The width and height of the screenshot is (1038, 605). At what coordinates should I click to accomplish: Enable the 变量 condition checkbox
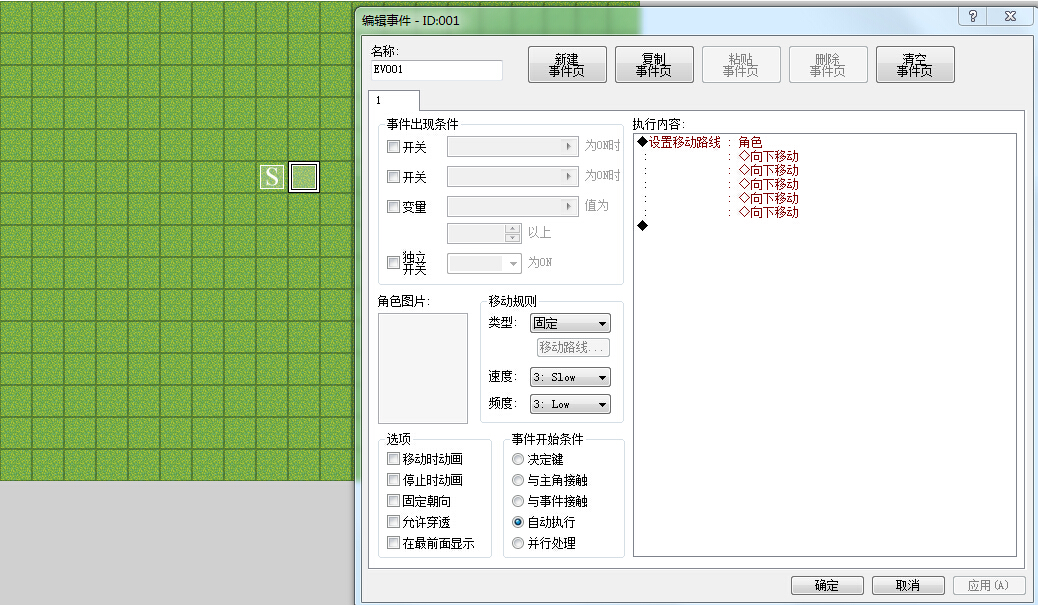point(393,207)
